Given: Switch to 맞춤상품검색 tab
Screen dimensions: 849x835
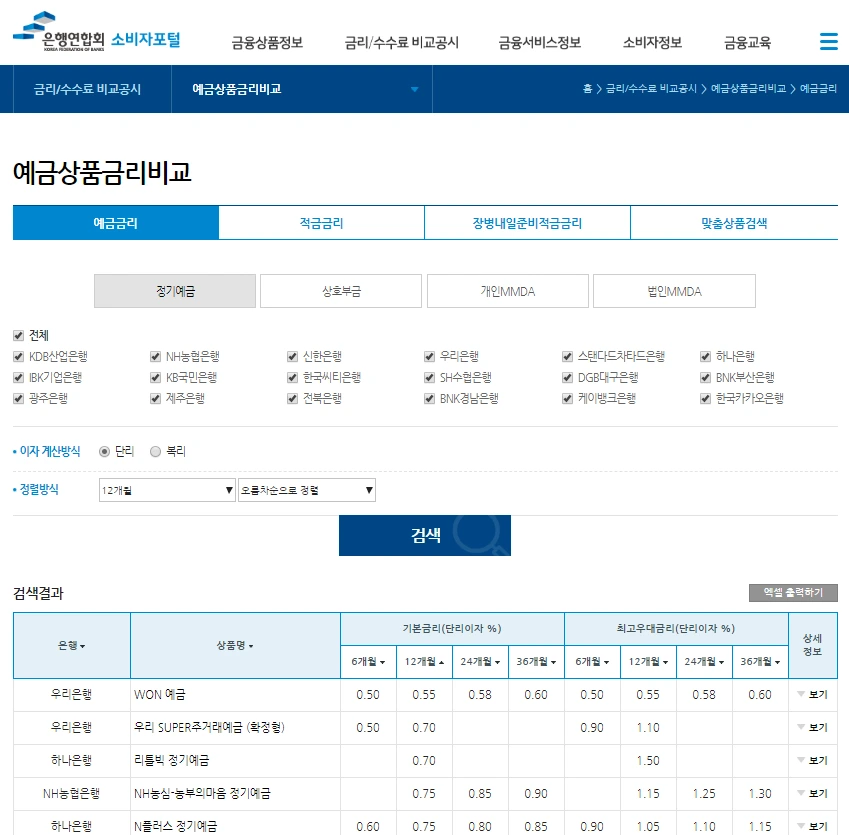Looking at the screenshot, I should point(734,223).
